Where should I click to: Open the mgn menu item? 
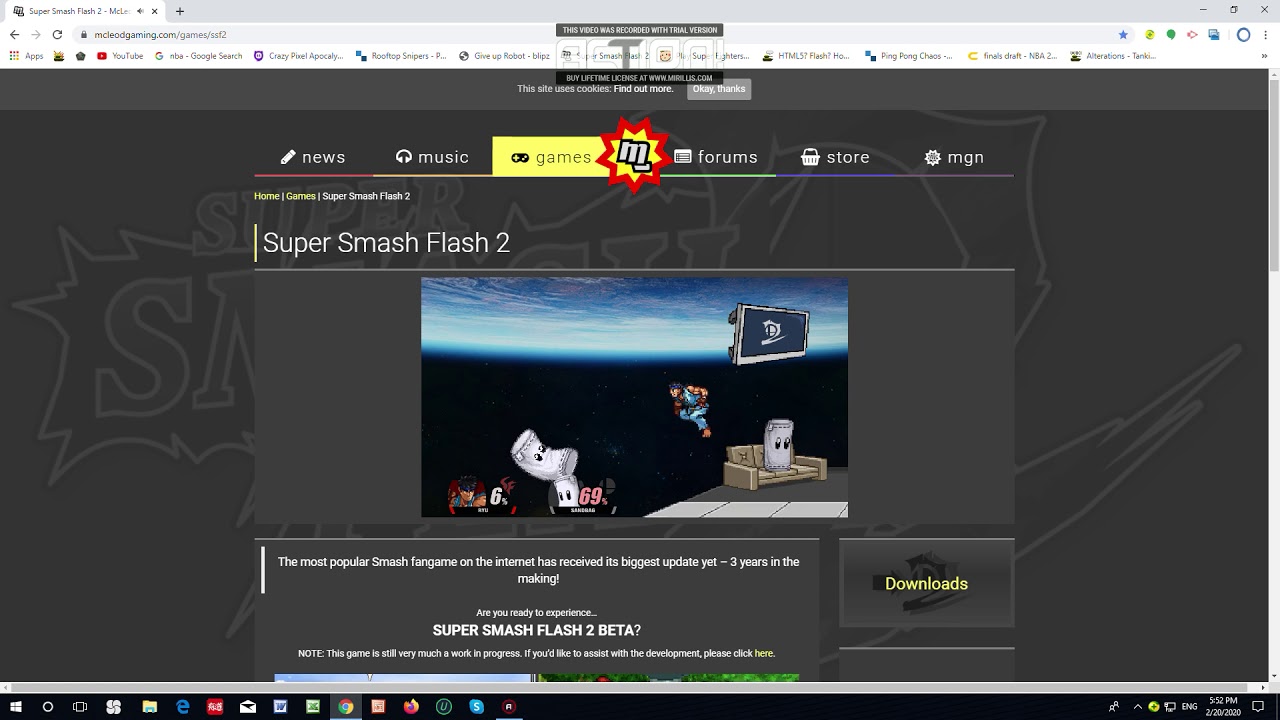pos(954,157)
